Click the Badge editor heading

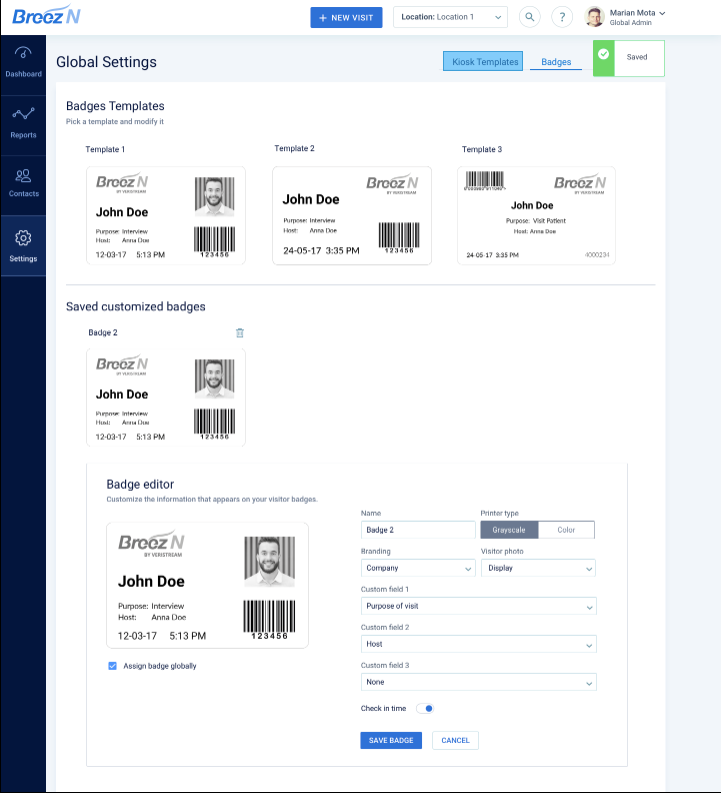pyautogui.click(x=140, y=484)
